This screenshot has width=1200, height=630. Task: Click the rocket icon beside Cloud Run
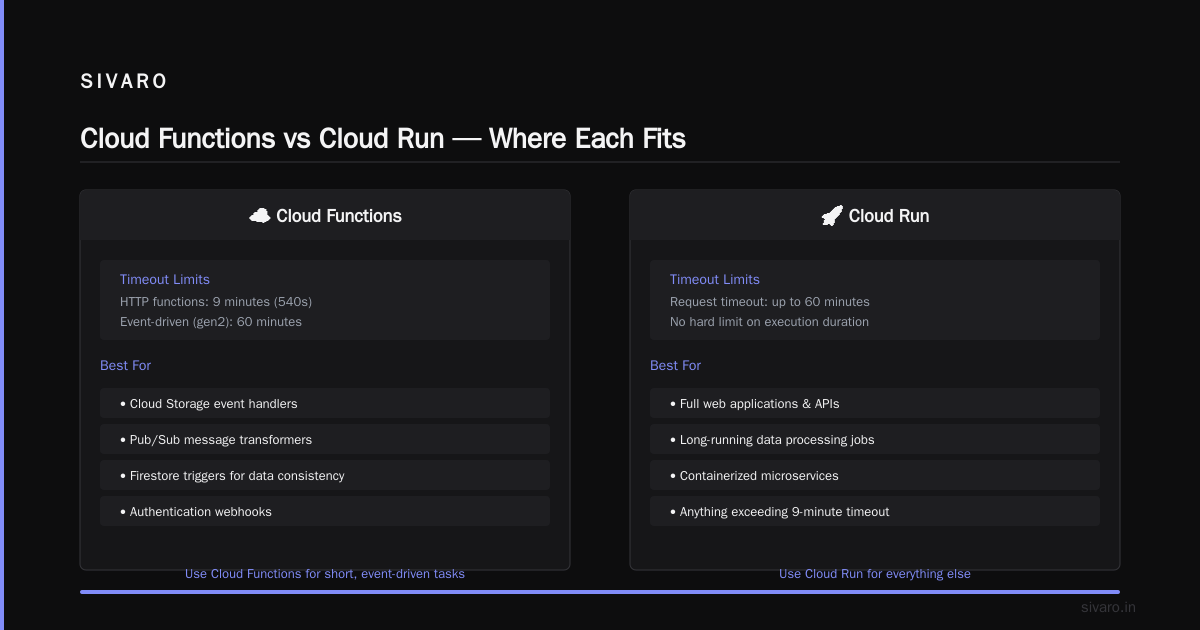point(832,215)
